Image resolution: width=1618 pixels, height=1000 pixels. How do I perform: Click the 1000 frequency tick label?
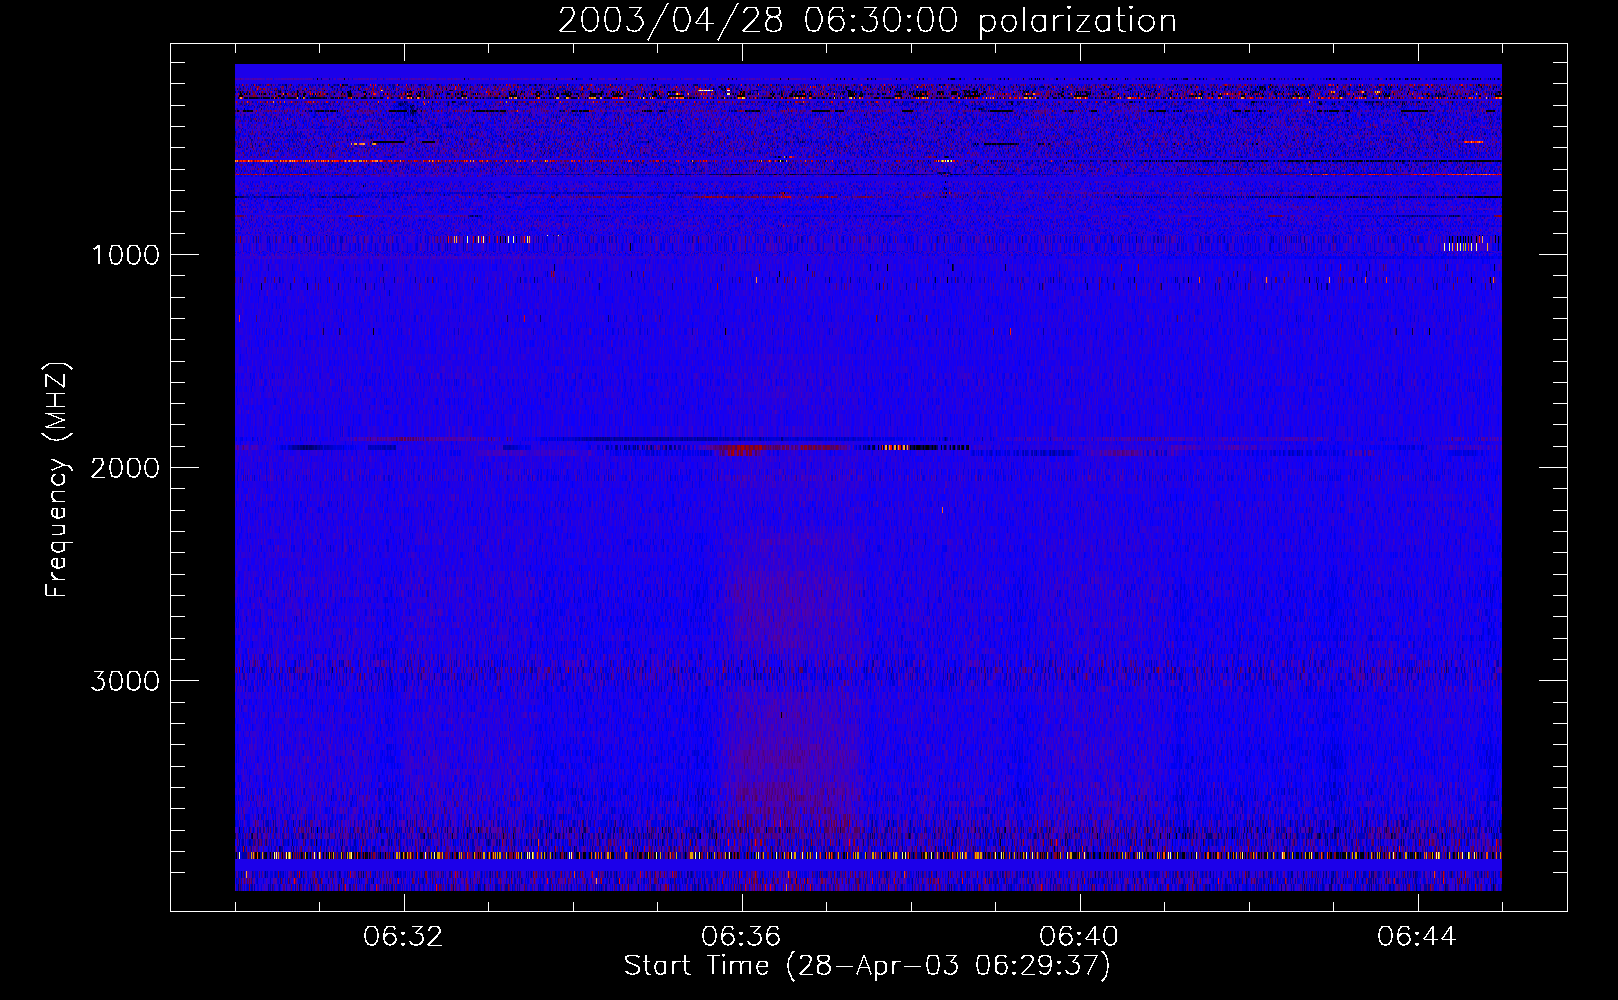click(x=126, y=255)
